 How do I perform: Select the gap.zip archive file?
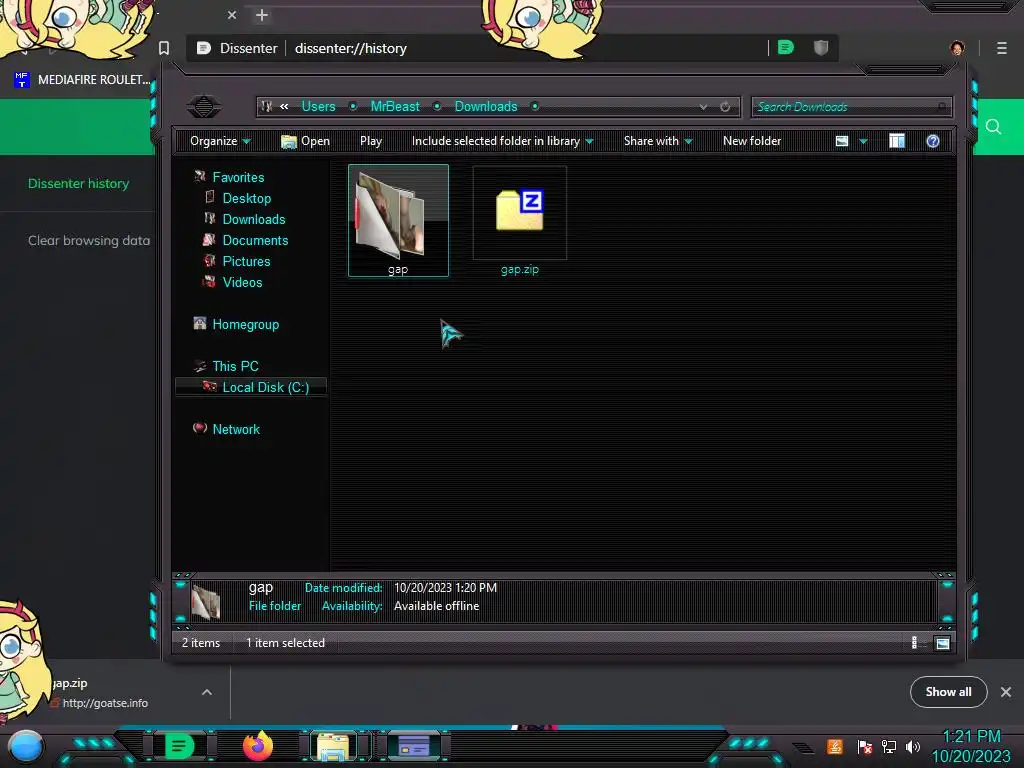[520, 221]
